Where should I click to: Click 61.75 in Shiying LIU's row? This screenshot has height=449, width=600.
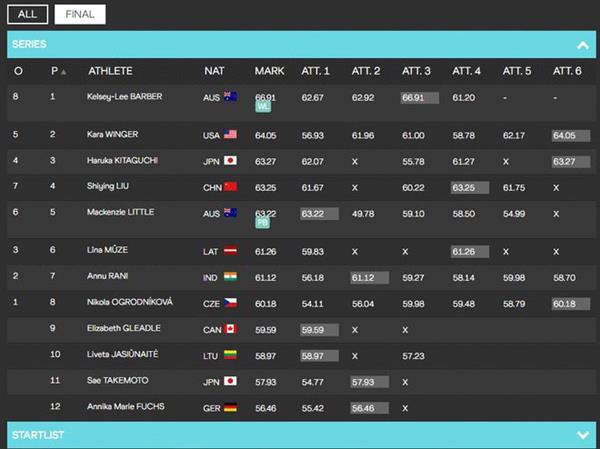click(x=514, y=188)
